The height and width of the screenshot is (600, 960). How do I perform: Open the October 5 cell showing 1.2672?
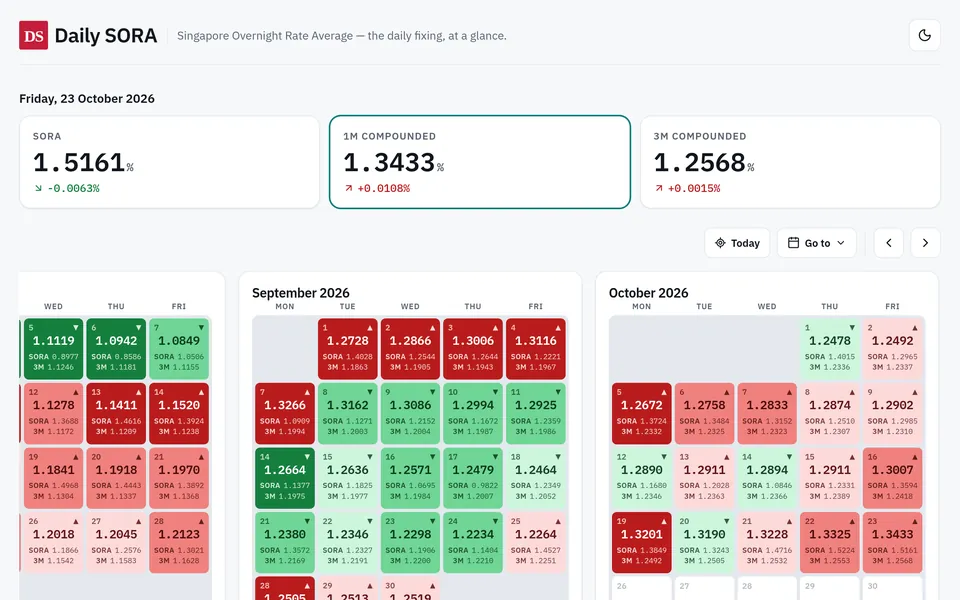pyautogui.click(x=642, y=413)
